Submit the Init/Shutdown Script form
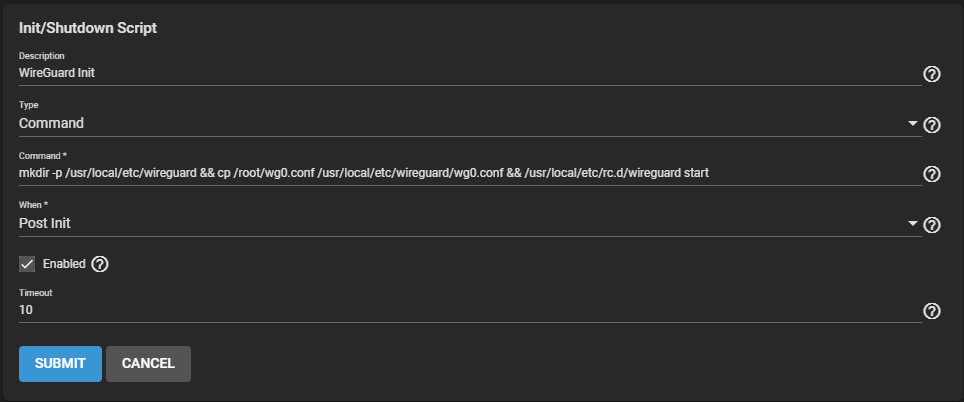Image resolution: width=964 pixels, height=402 pixels. click(60, 364)
